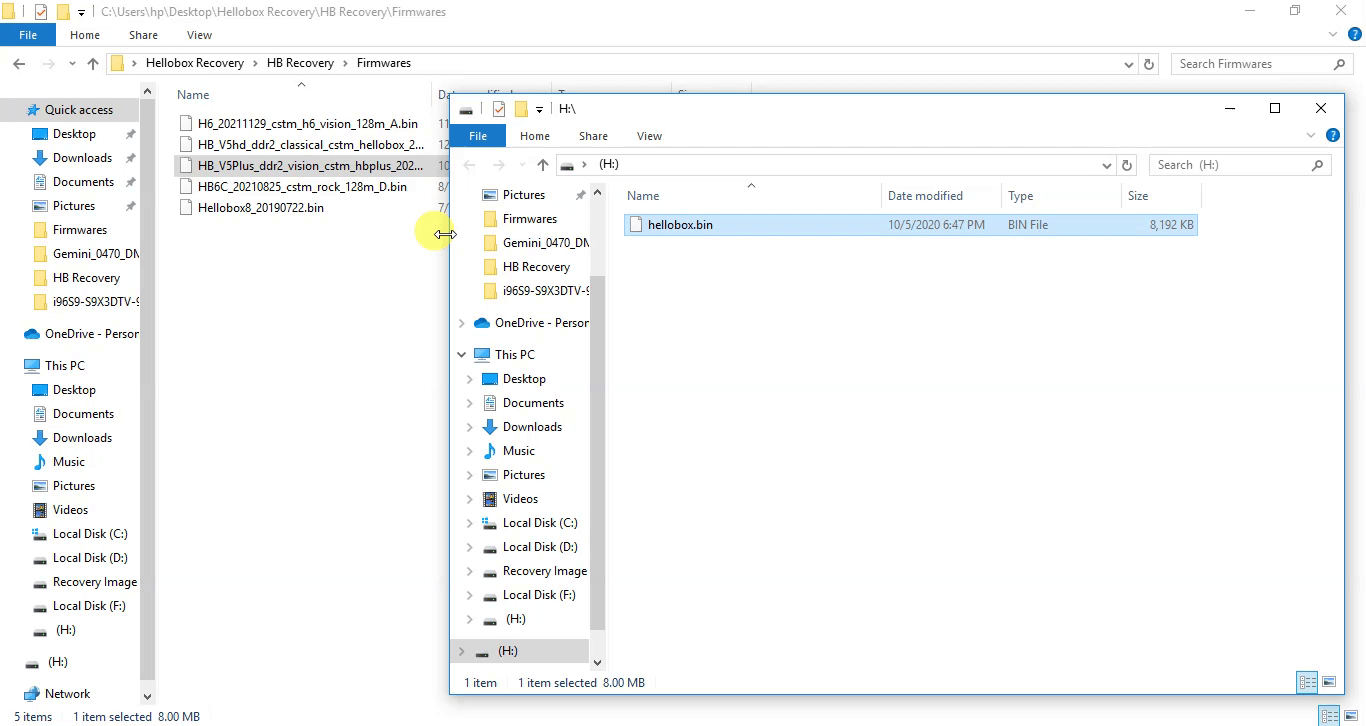Expand the ribbon in the H: window
Viewport: 1366px width, 726px height.
coord(1311,136)
